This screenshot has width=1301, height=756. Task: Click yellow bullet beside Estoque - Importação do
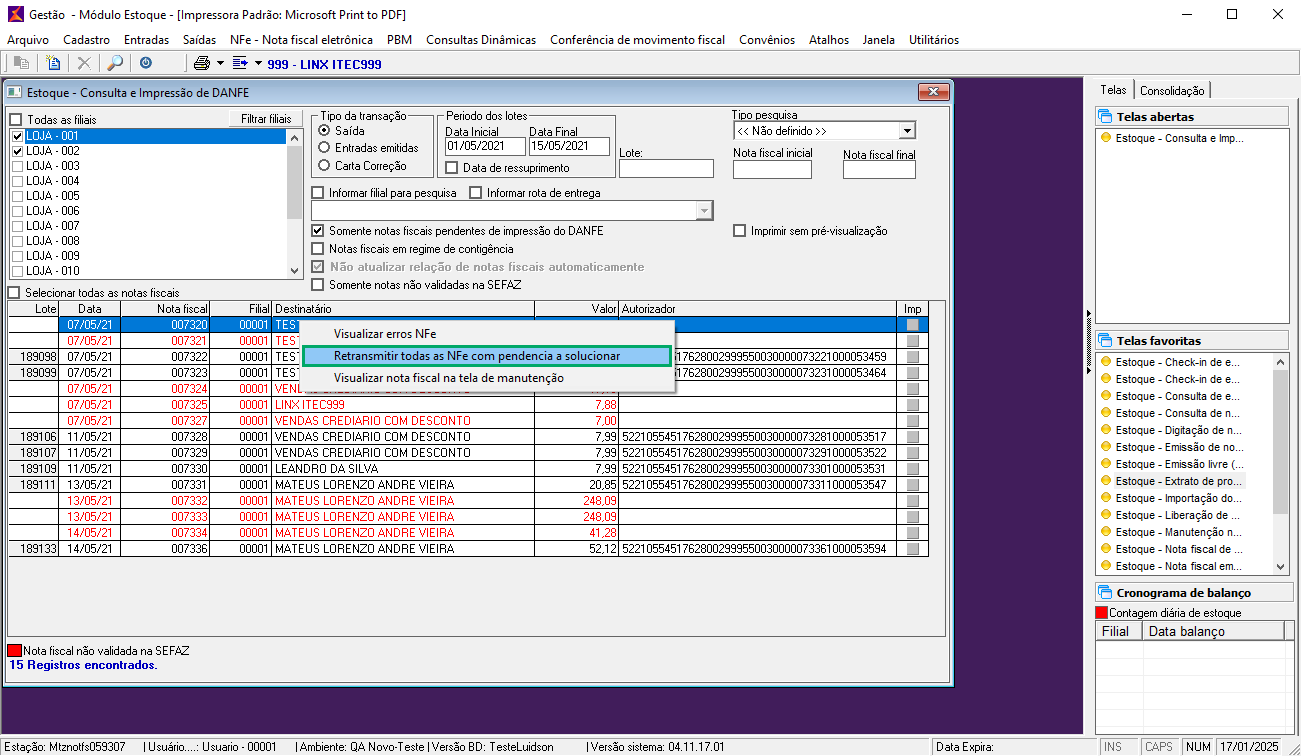pos(1106,498)
